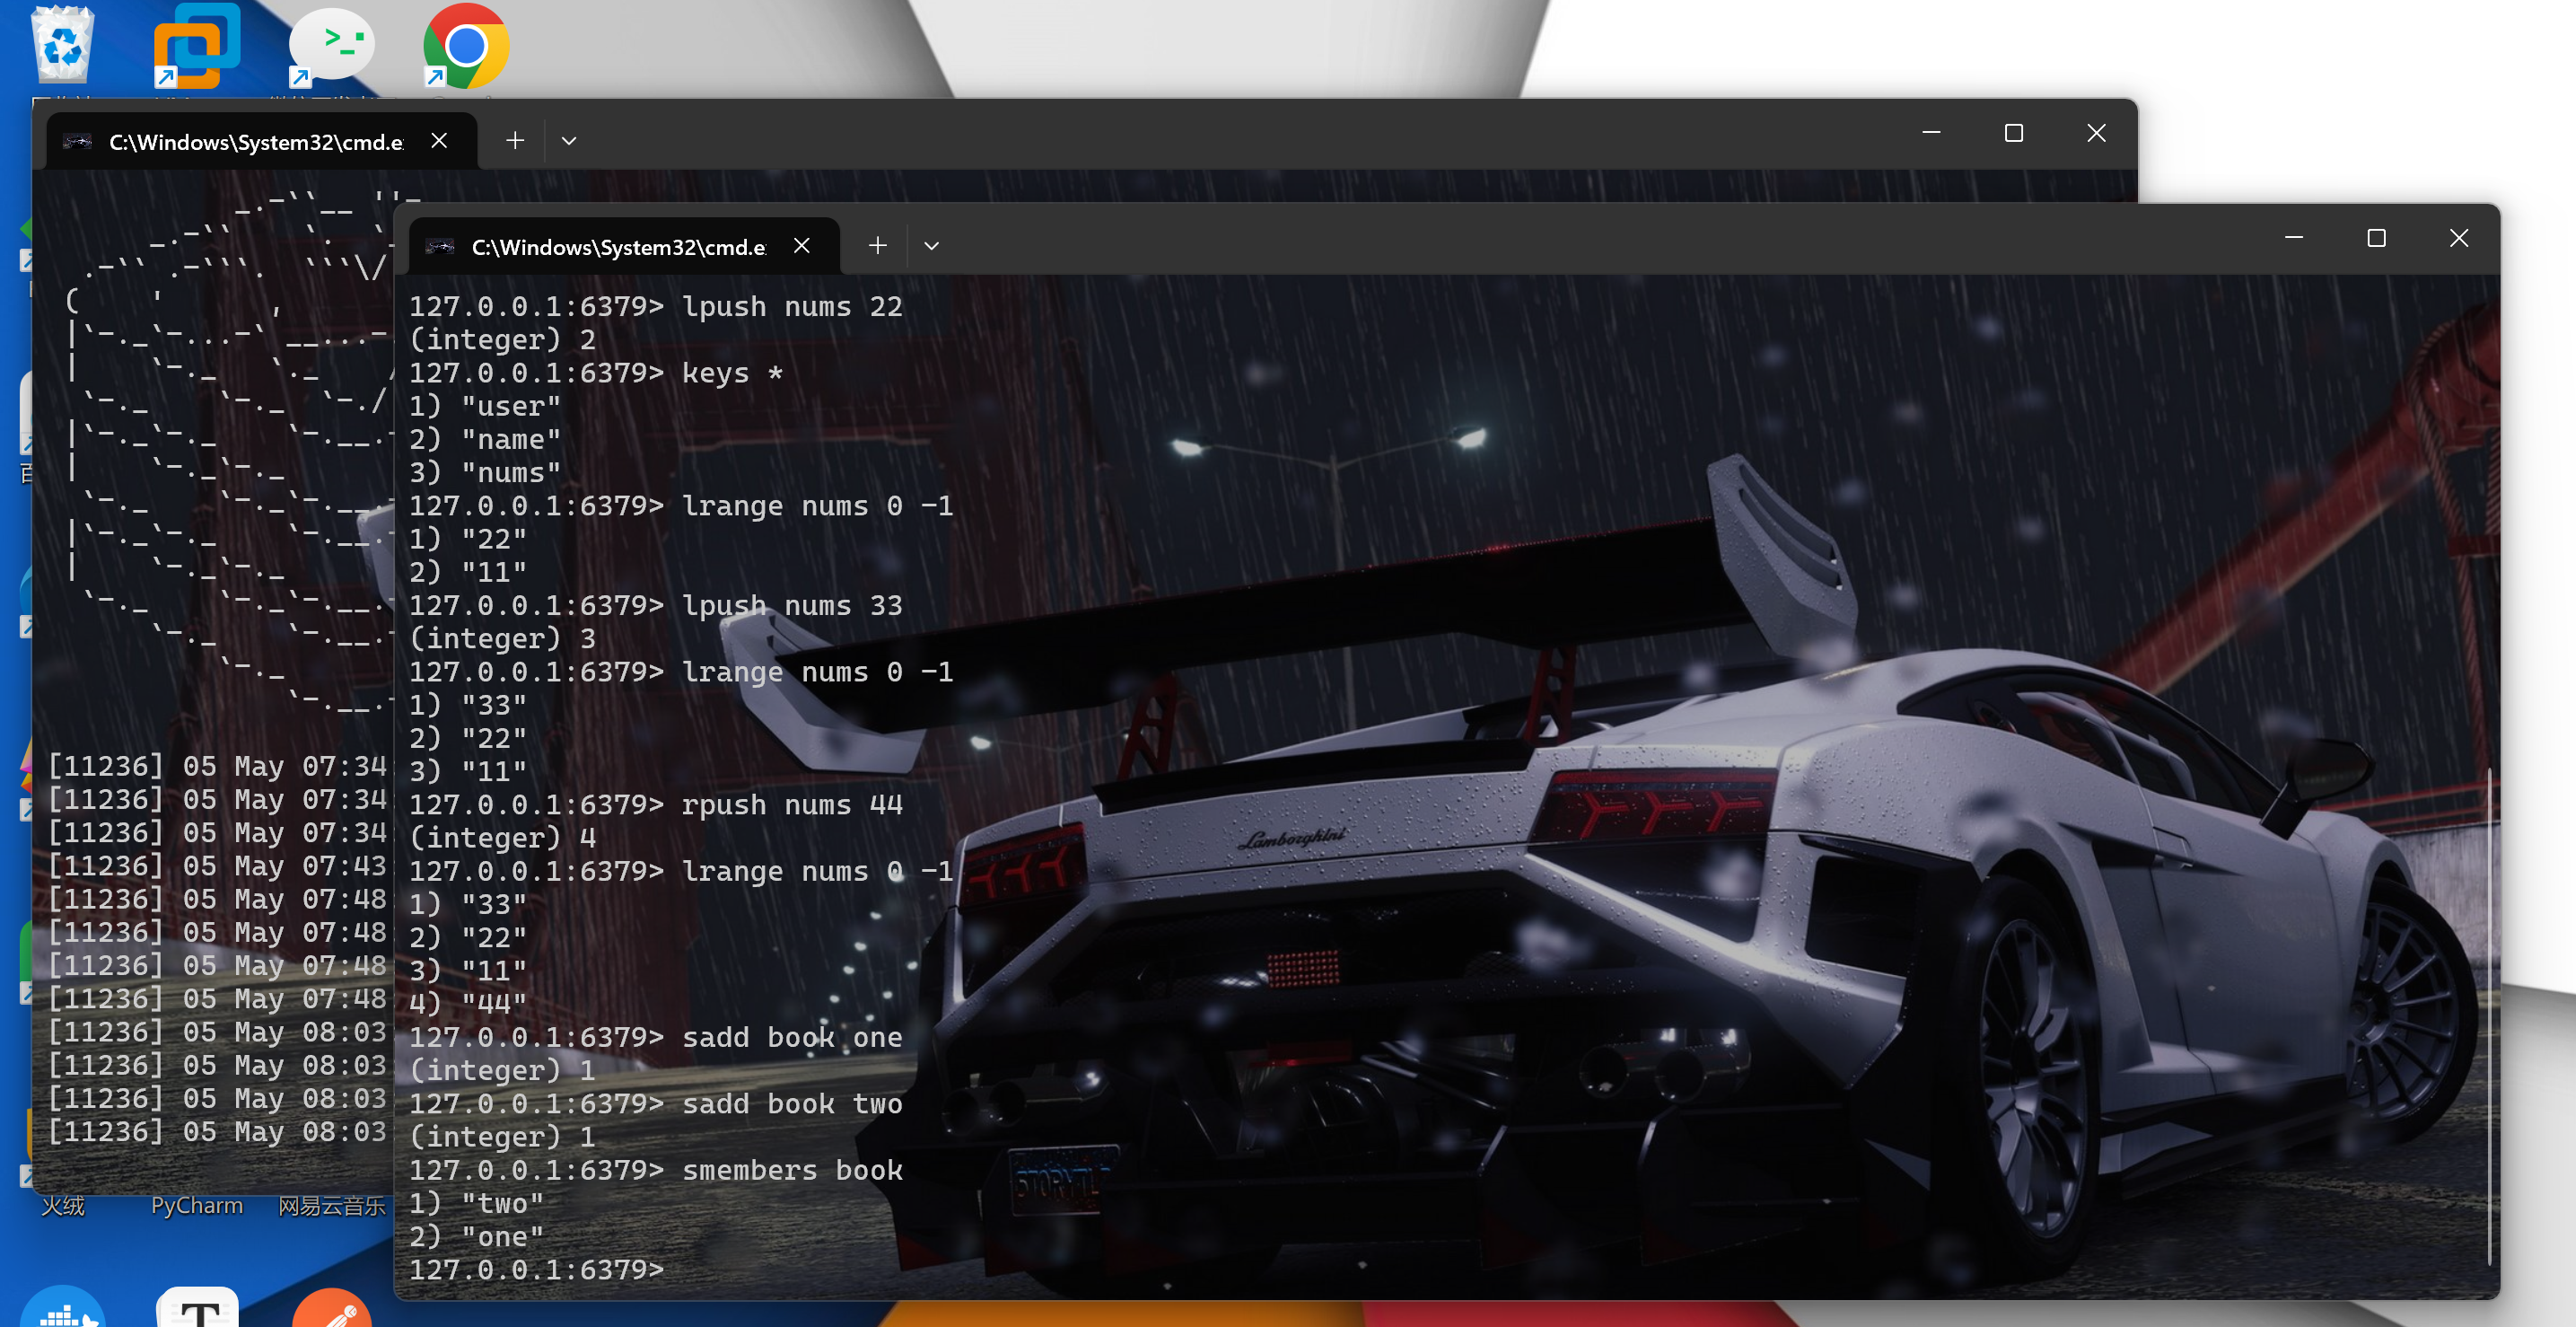The width and height of the screenshot is (2576, 1327).
Task: Click the tab icon of the front terminal
Action: pos(440,246)
